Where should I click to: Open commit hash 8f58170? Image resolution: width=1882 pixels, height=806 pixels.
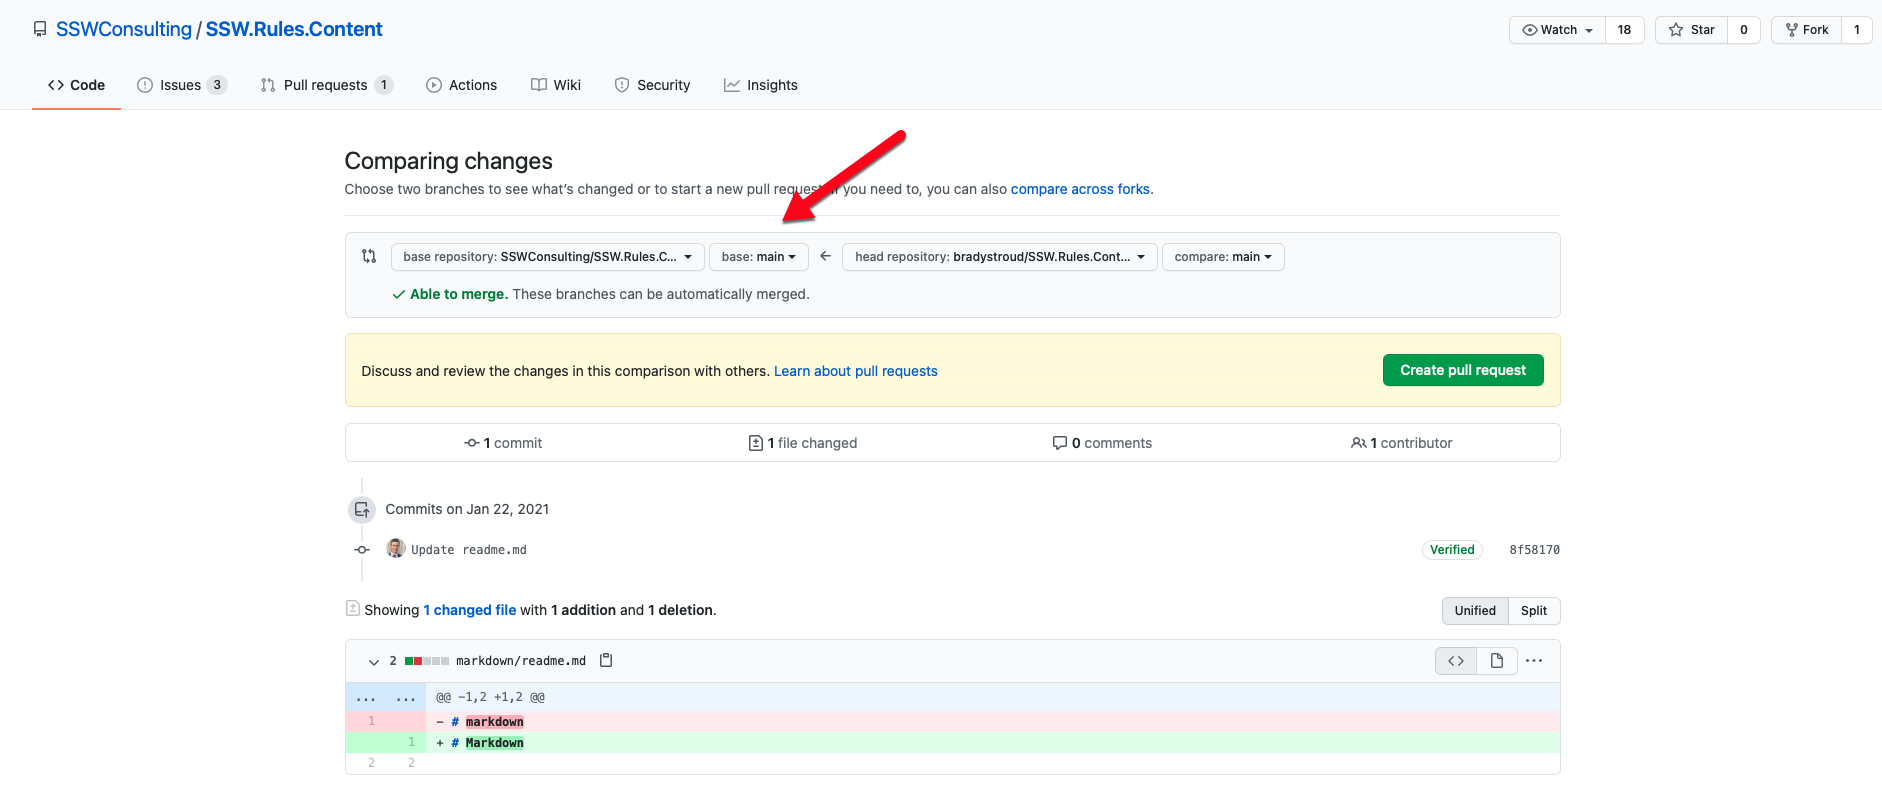[1535, 550]
